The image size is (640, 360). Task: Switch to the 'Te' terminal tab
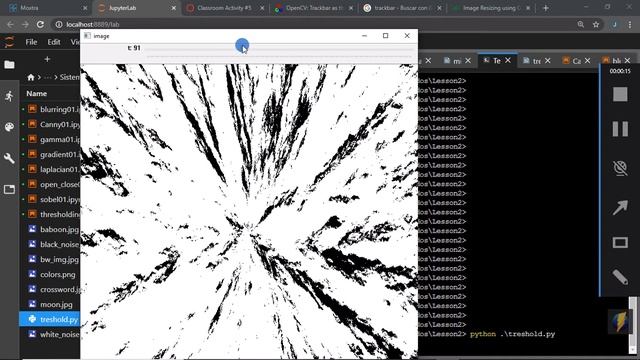(497, 61)
